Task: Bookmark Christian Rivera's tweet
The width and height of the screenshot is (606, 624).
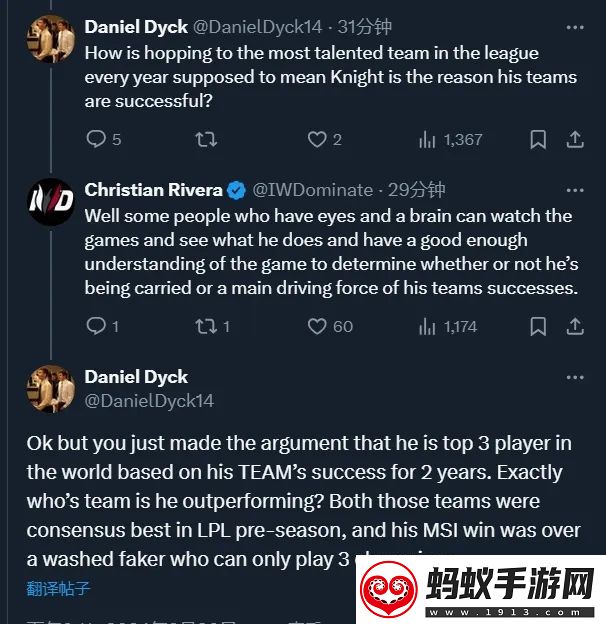Action: [x=538, y=327]
